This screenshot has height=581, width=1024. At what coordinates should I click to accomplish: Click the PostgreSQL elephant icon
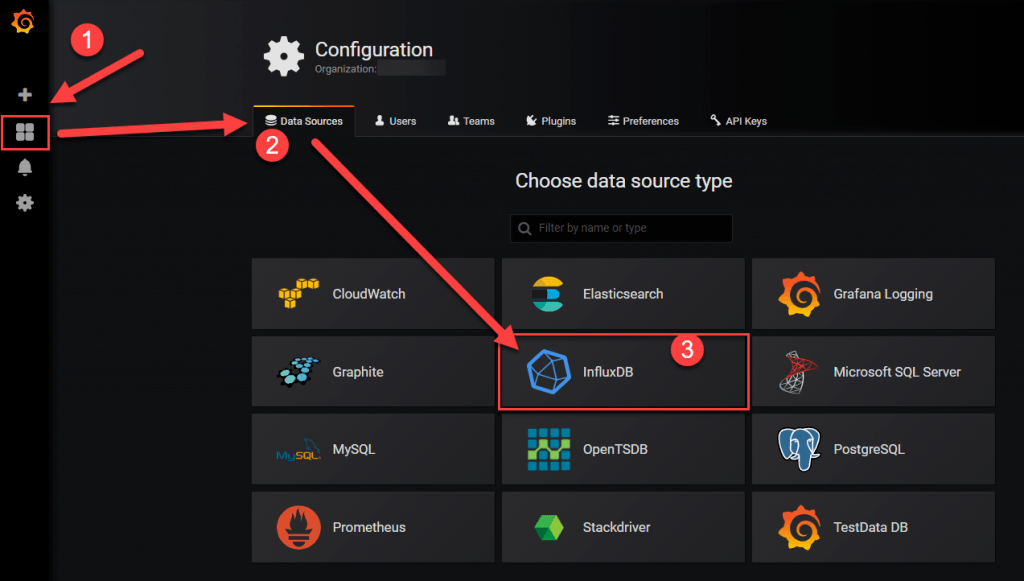(799, 449)
